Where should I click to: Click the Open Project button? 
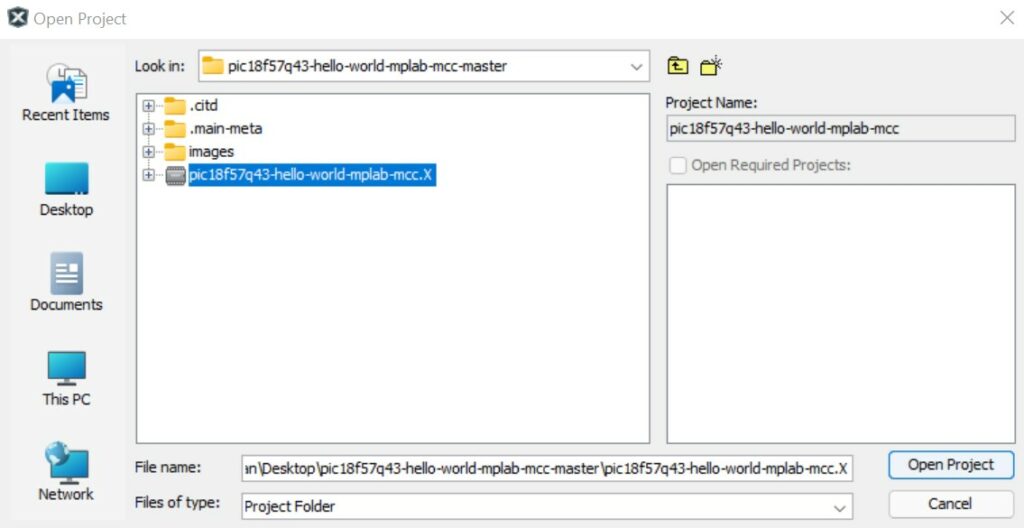click(950, 465)
